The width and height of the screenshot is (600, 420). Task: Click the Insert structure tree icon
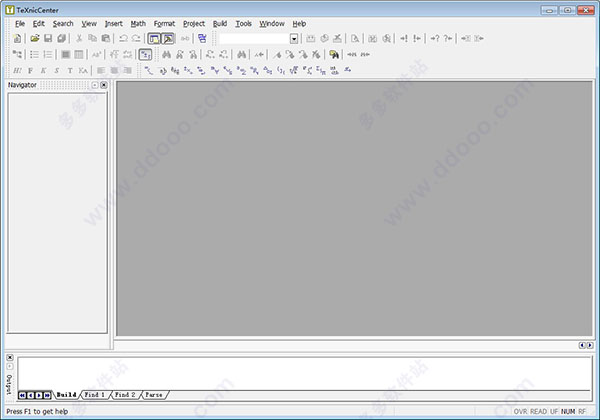(17, 54)
